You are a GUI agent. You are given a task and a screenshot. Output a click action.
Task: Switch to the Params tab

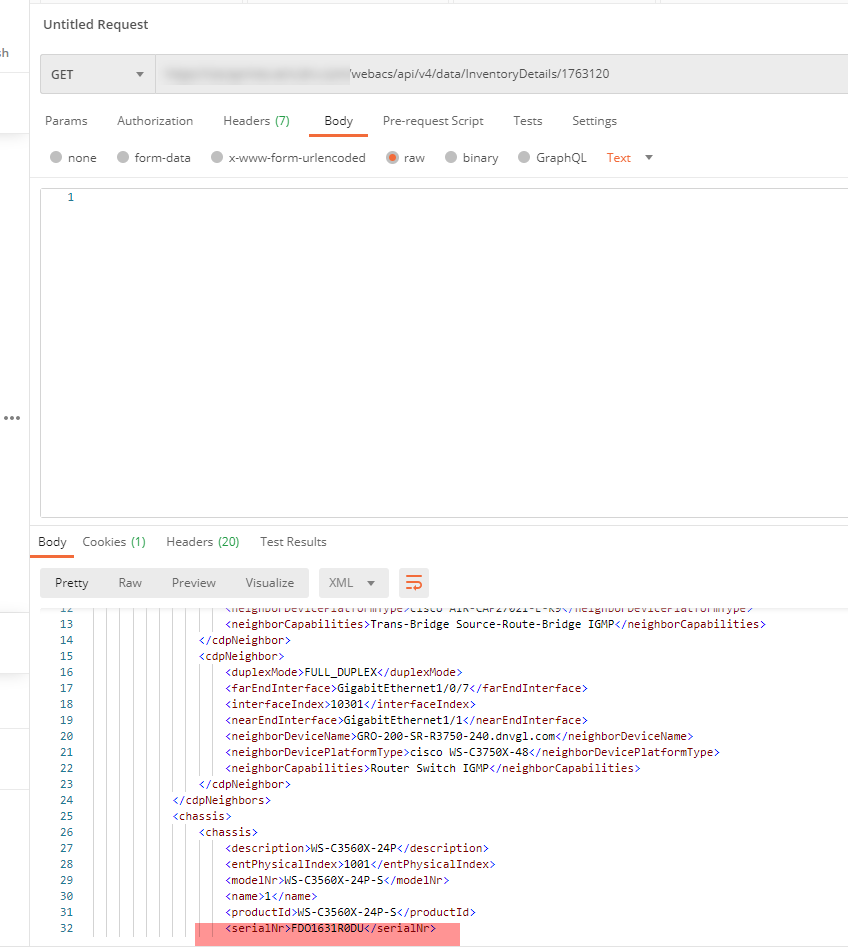tap(65, 120)
